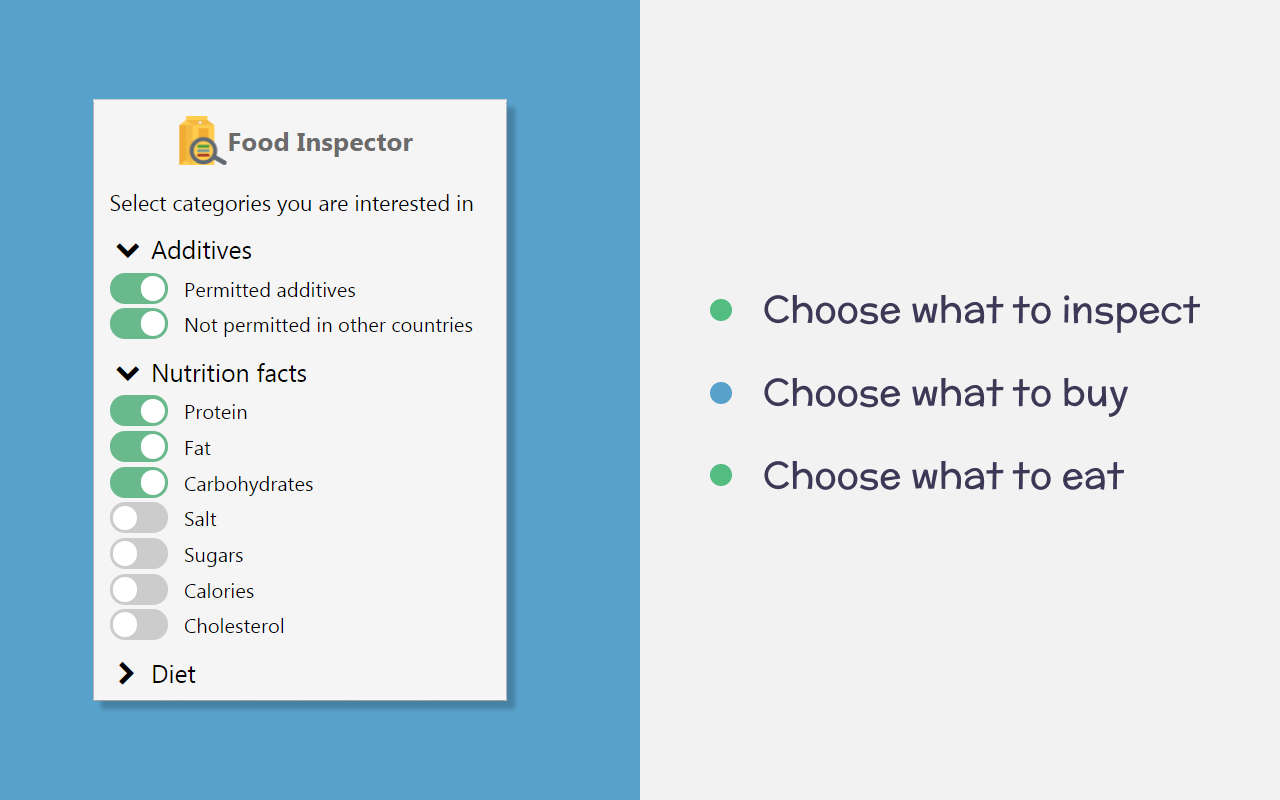Screen dimensions: 1280x800
Task: Click green bullet beside Choose what to inspect
Action: (721, 310)
